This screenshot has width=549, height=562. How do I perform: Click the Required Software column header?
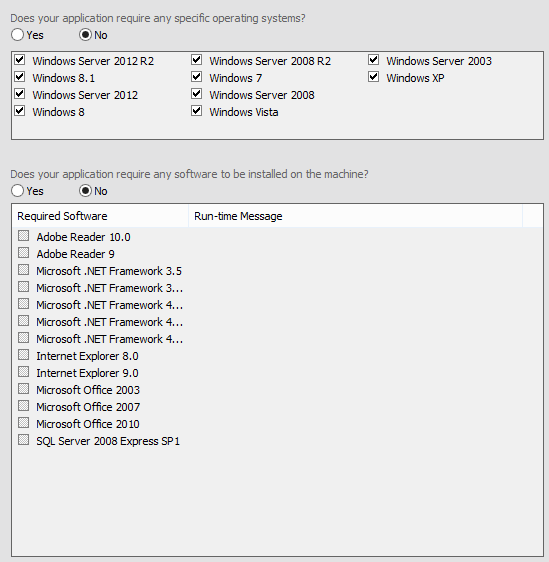(x=100, y=216)
